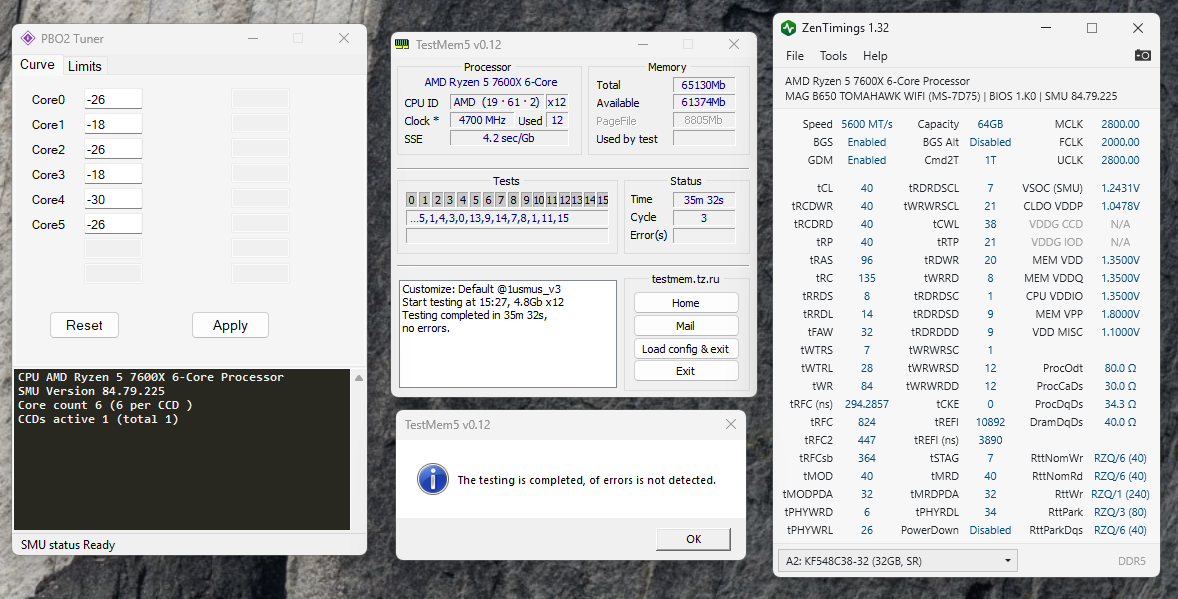1178x599 pixels.
Task: Click TestMem5 title bar memory icon
Action: click(x=403, y=44)
